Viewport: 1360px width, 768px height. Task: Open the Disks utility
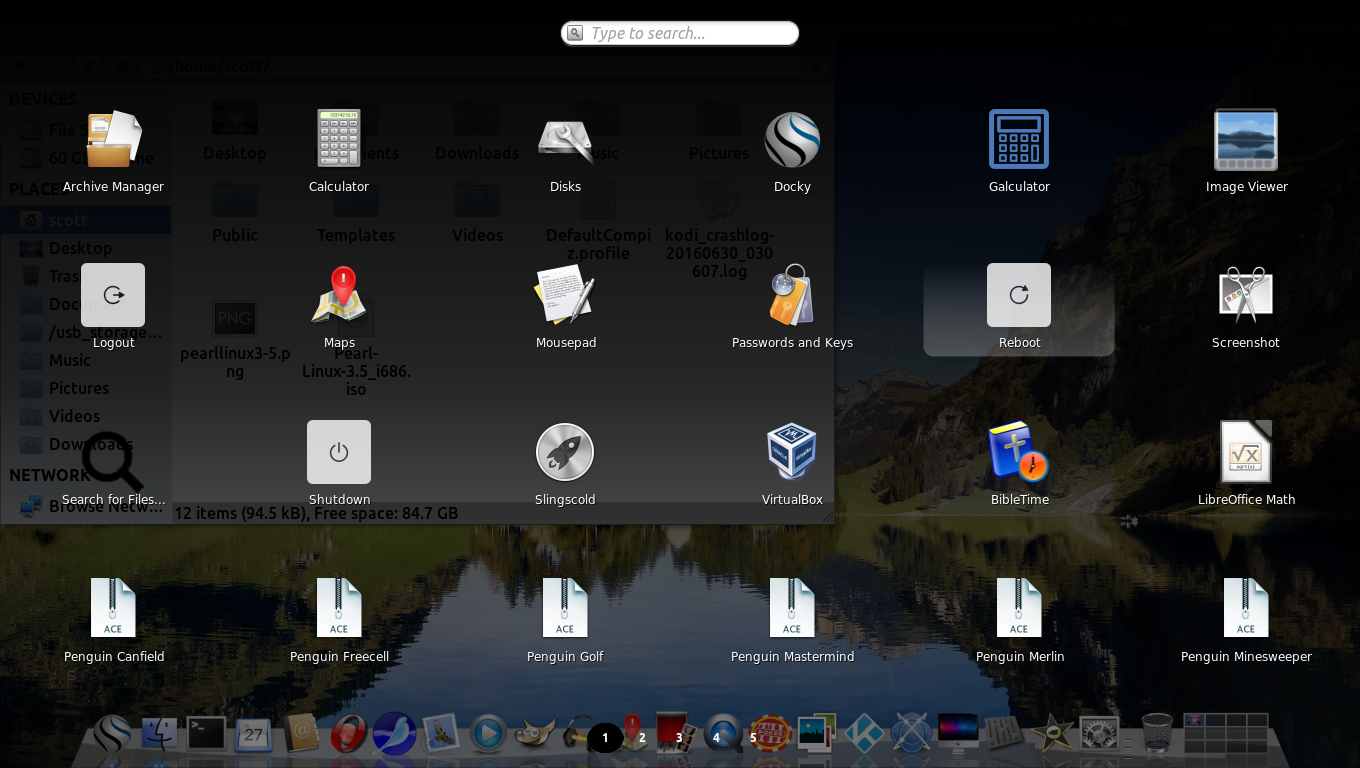565,139
